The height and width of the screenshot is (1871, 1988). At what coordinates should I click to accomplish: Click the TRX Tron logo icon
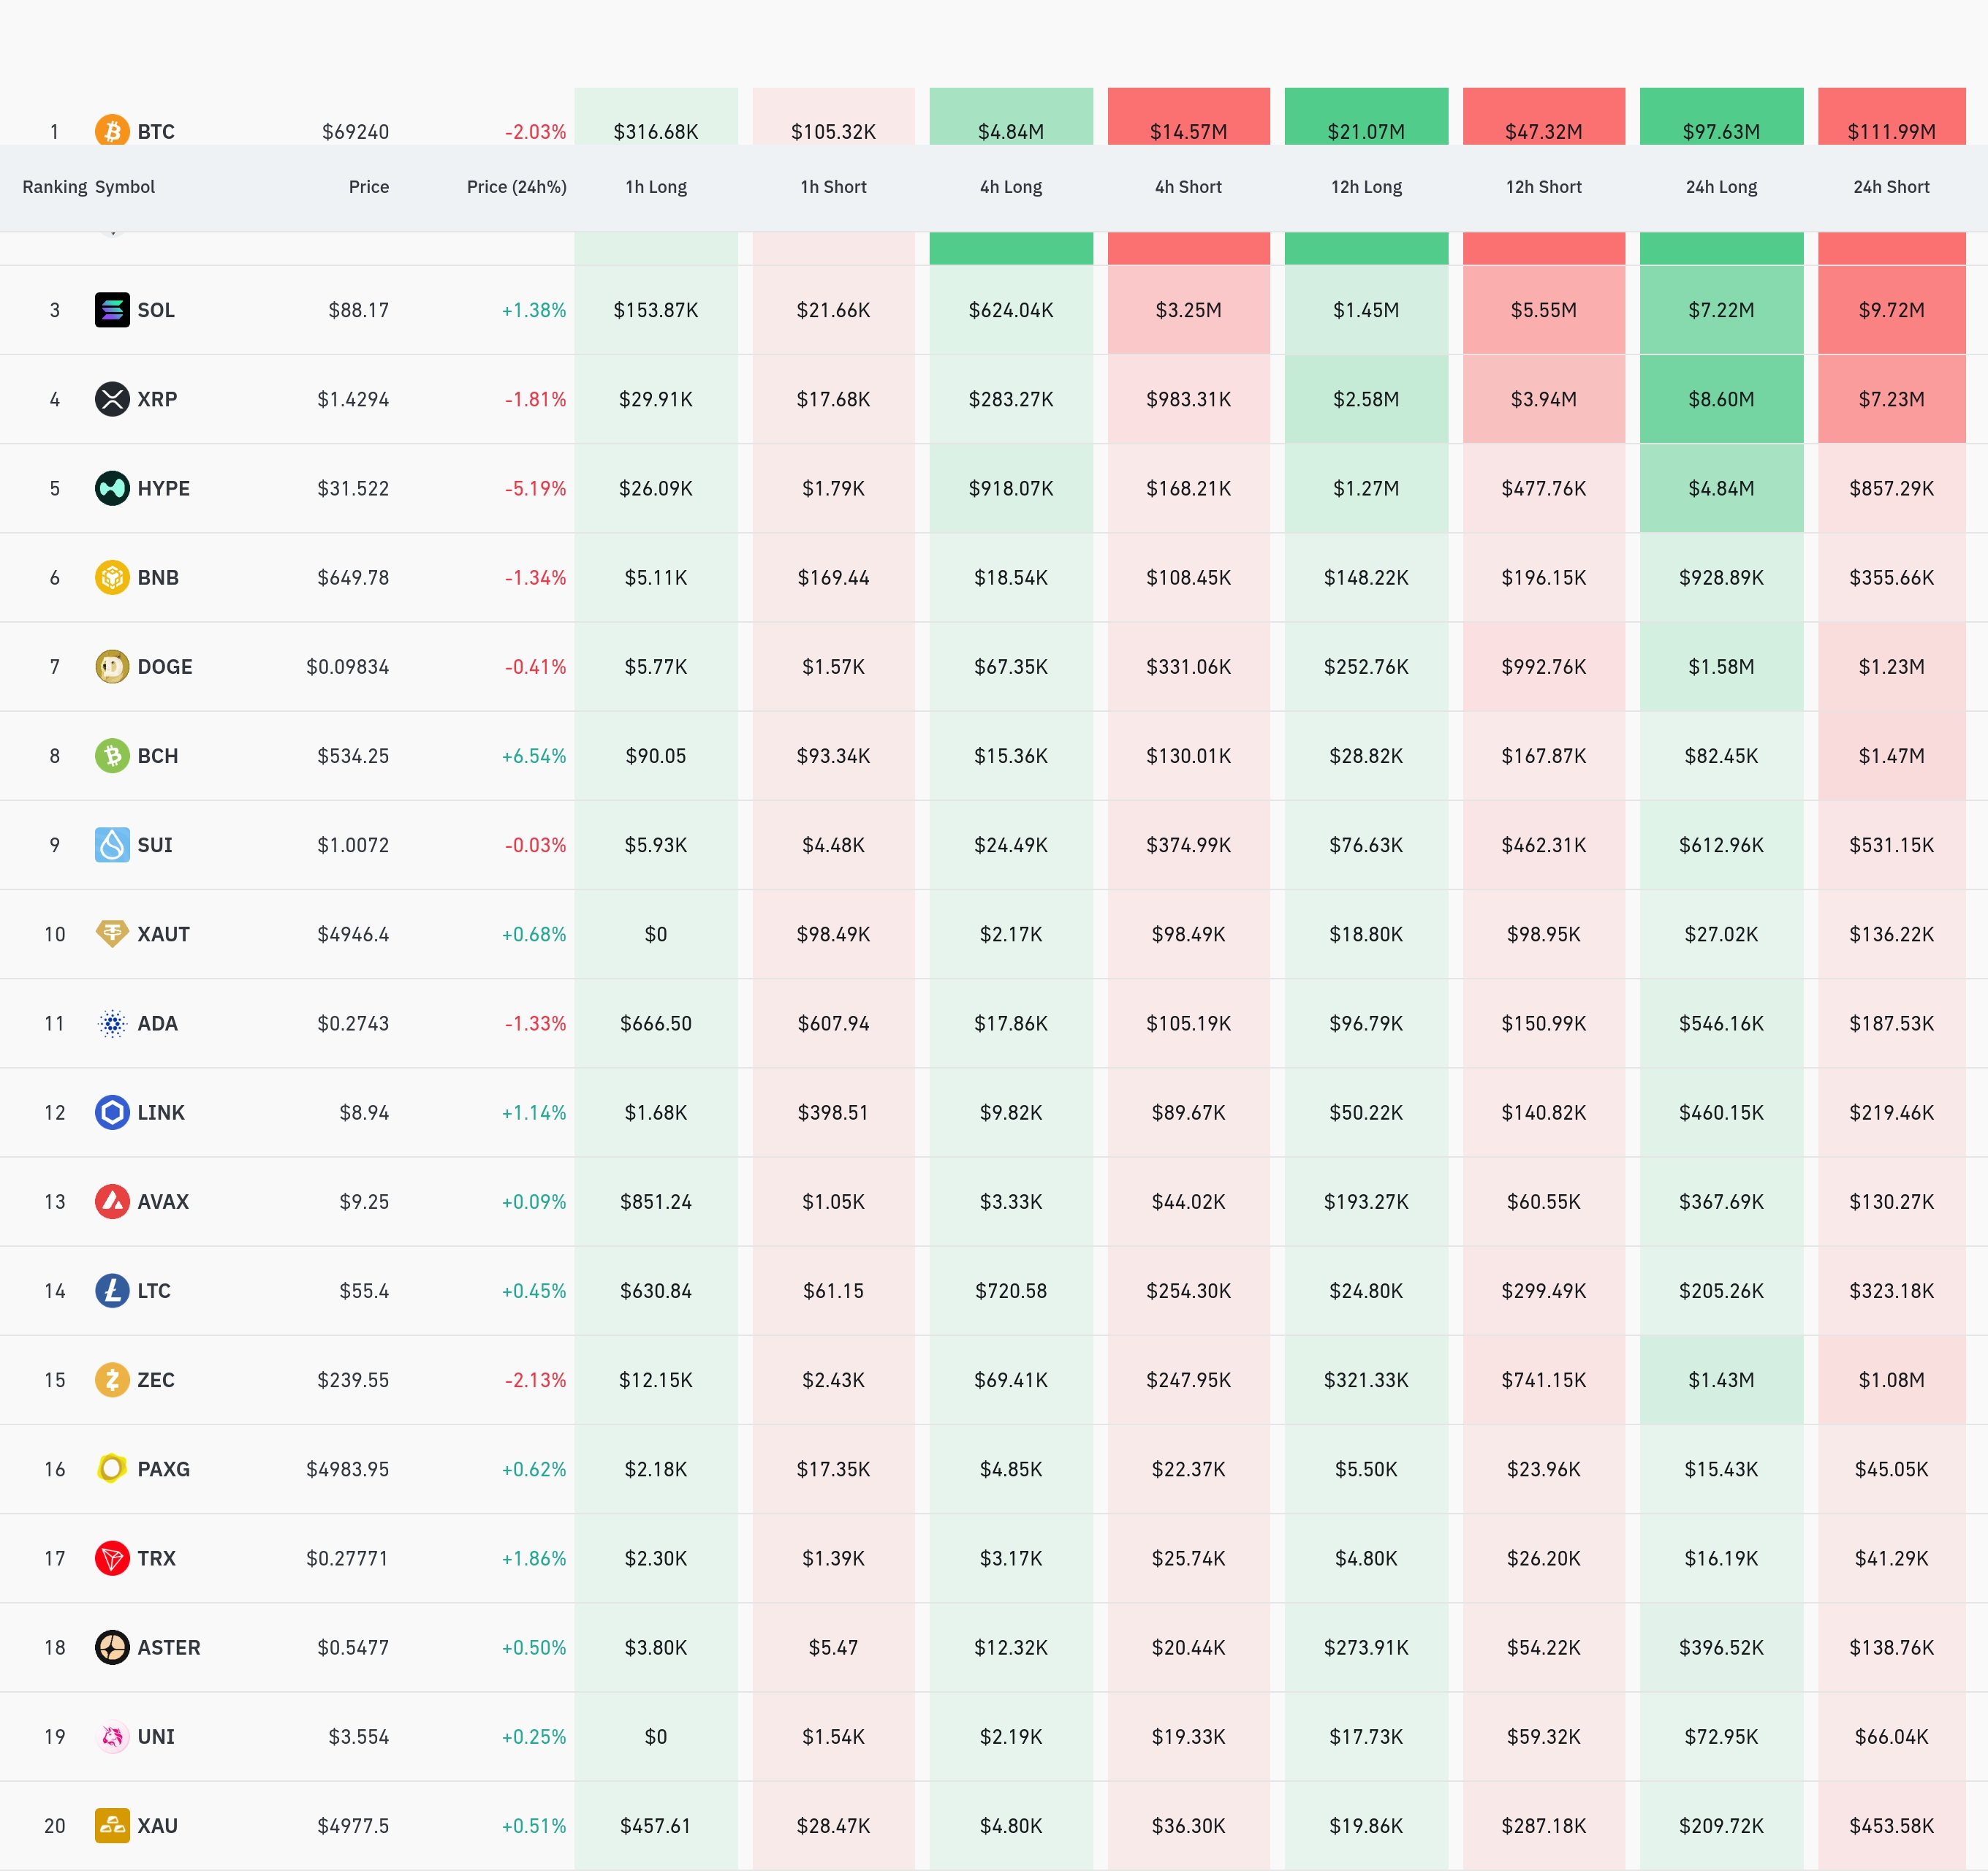(112, 1558)
